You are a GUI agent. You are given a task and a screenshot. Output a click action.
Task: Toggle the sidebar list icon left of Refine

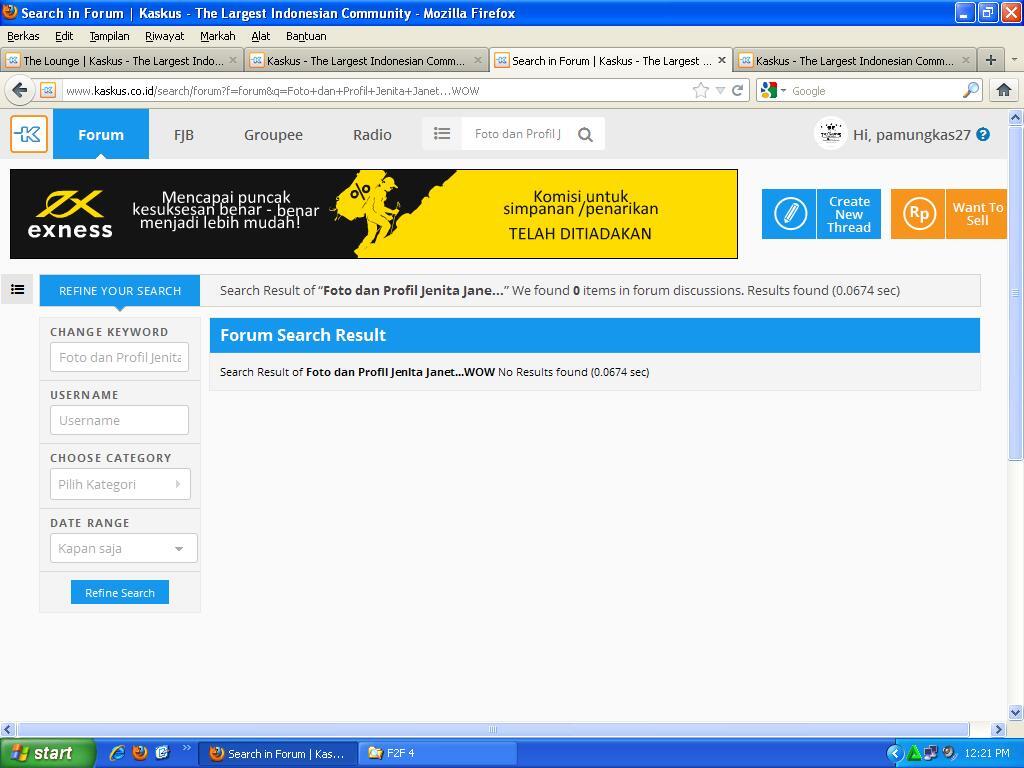pyautogui.click(x=18, y=289)
